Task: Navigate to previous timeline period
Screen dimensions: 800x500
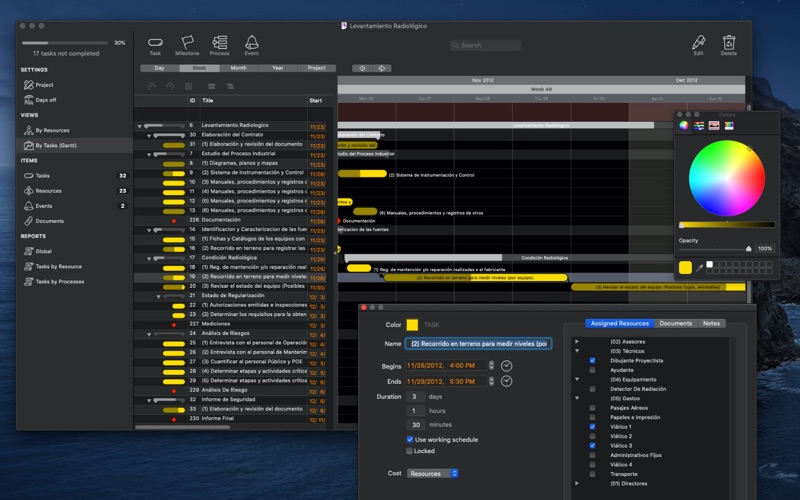Action: tap(362, 68)
